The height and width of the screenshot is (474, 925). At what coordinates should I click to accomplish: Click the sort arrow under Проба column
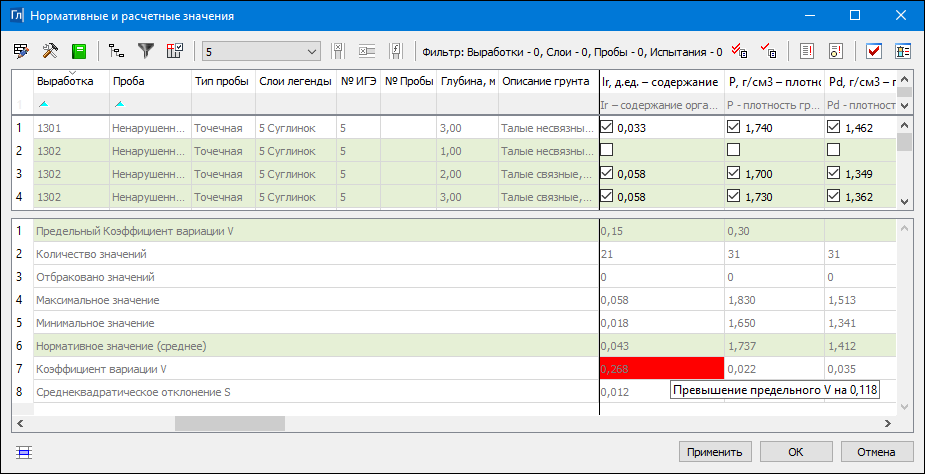[x=120, y=104]
